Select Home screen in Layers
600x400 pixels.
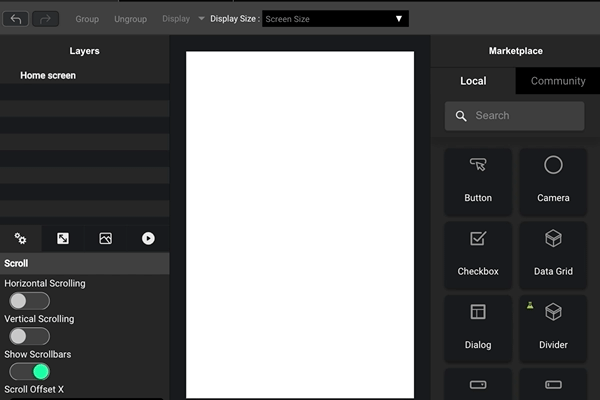click(48, 75)
